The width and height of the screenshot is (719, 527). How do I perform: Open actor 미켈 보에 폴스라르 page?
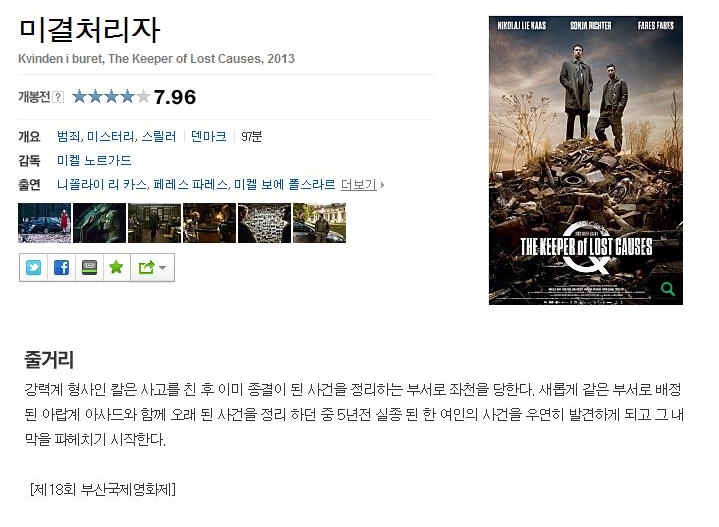[x=284, y=185]
